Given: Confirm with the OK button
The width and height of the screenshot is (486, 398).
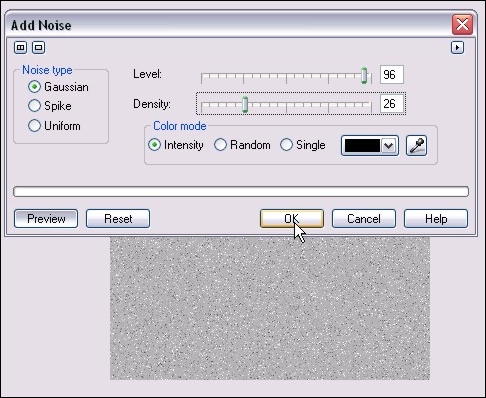Looking at the screenshot, I should coord(292,219).
